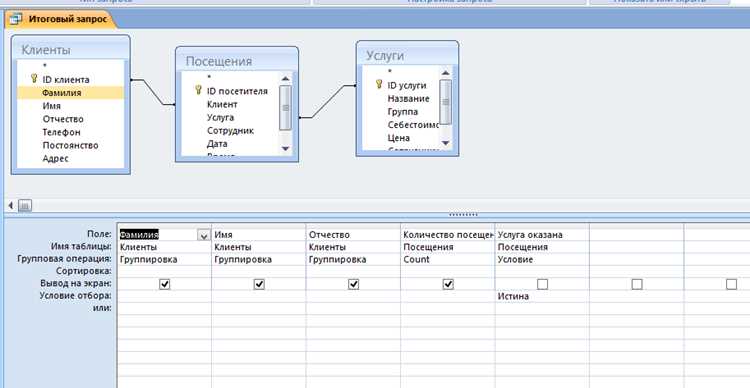
Task: Click the Истина criteria cell
Action: pyautogui.click(x=542, y=296)
